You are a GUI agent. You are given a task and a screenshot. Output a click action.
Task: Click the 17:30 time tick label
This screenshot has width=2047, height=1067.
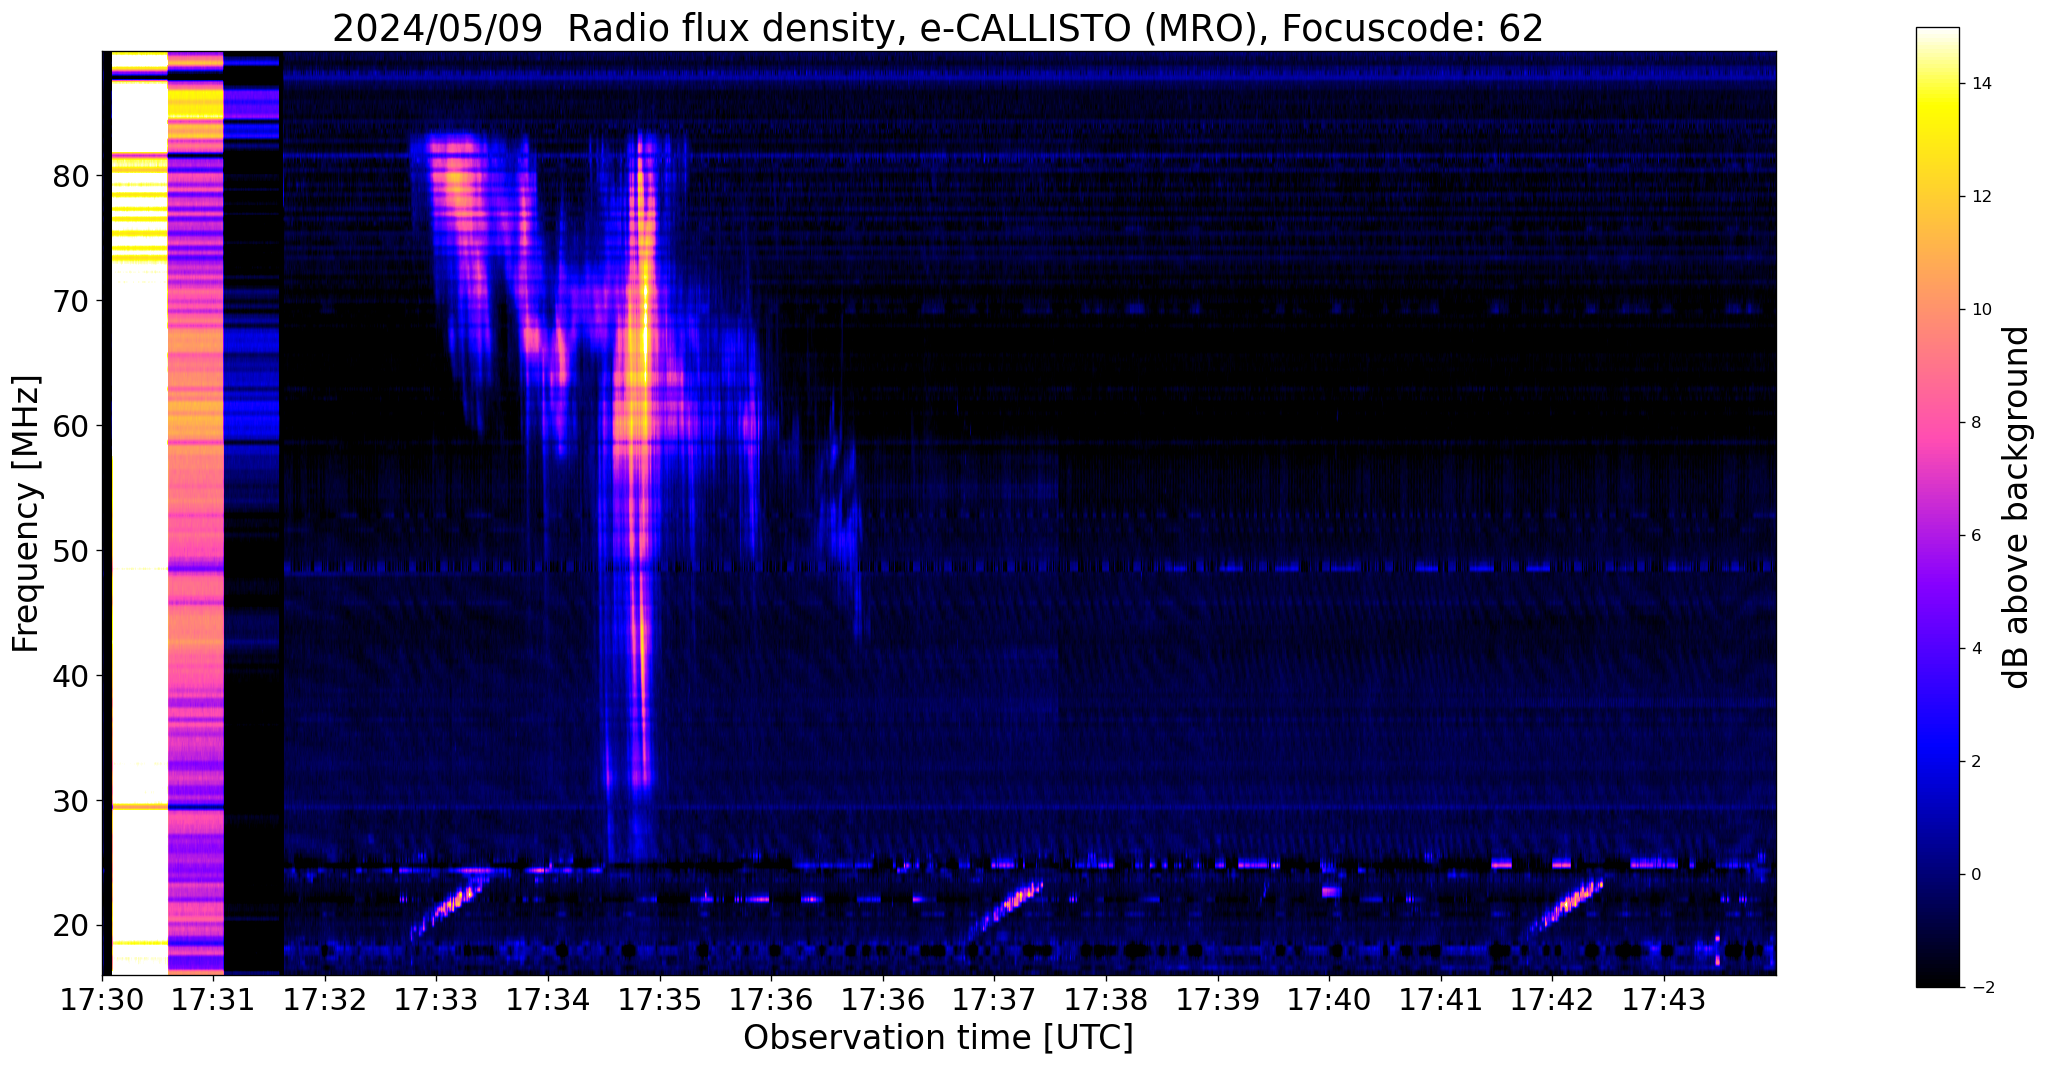102,999
